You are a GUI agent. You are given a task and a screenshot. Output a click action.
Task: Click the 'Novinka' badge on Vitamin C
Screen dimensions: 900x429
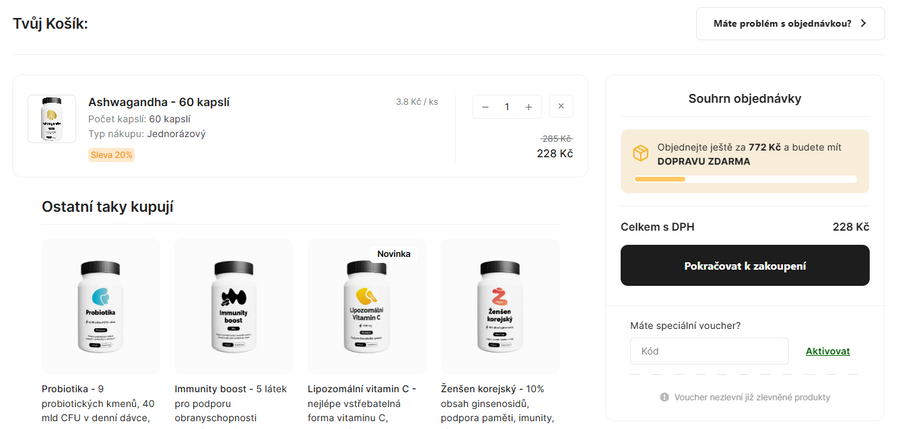(394, 254)
